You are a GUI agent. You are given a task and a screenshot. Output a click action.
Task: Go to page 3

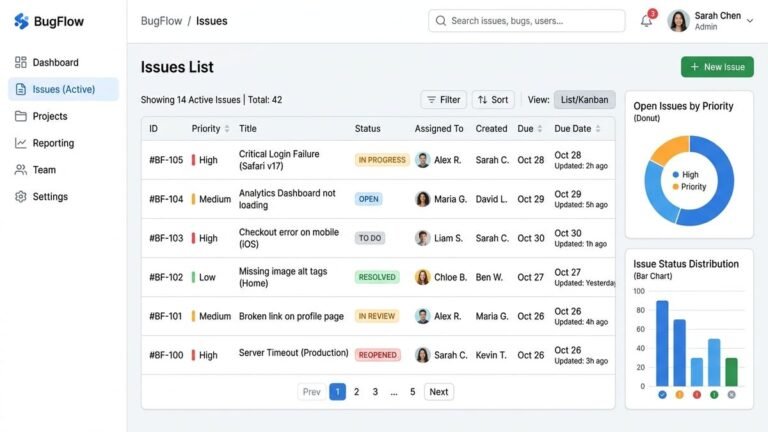[375, 392]
